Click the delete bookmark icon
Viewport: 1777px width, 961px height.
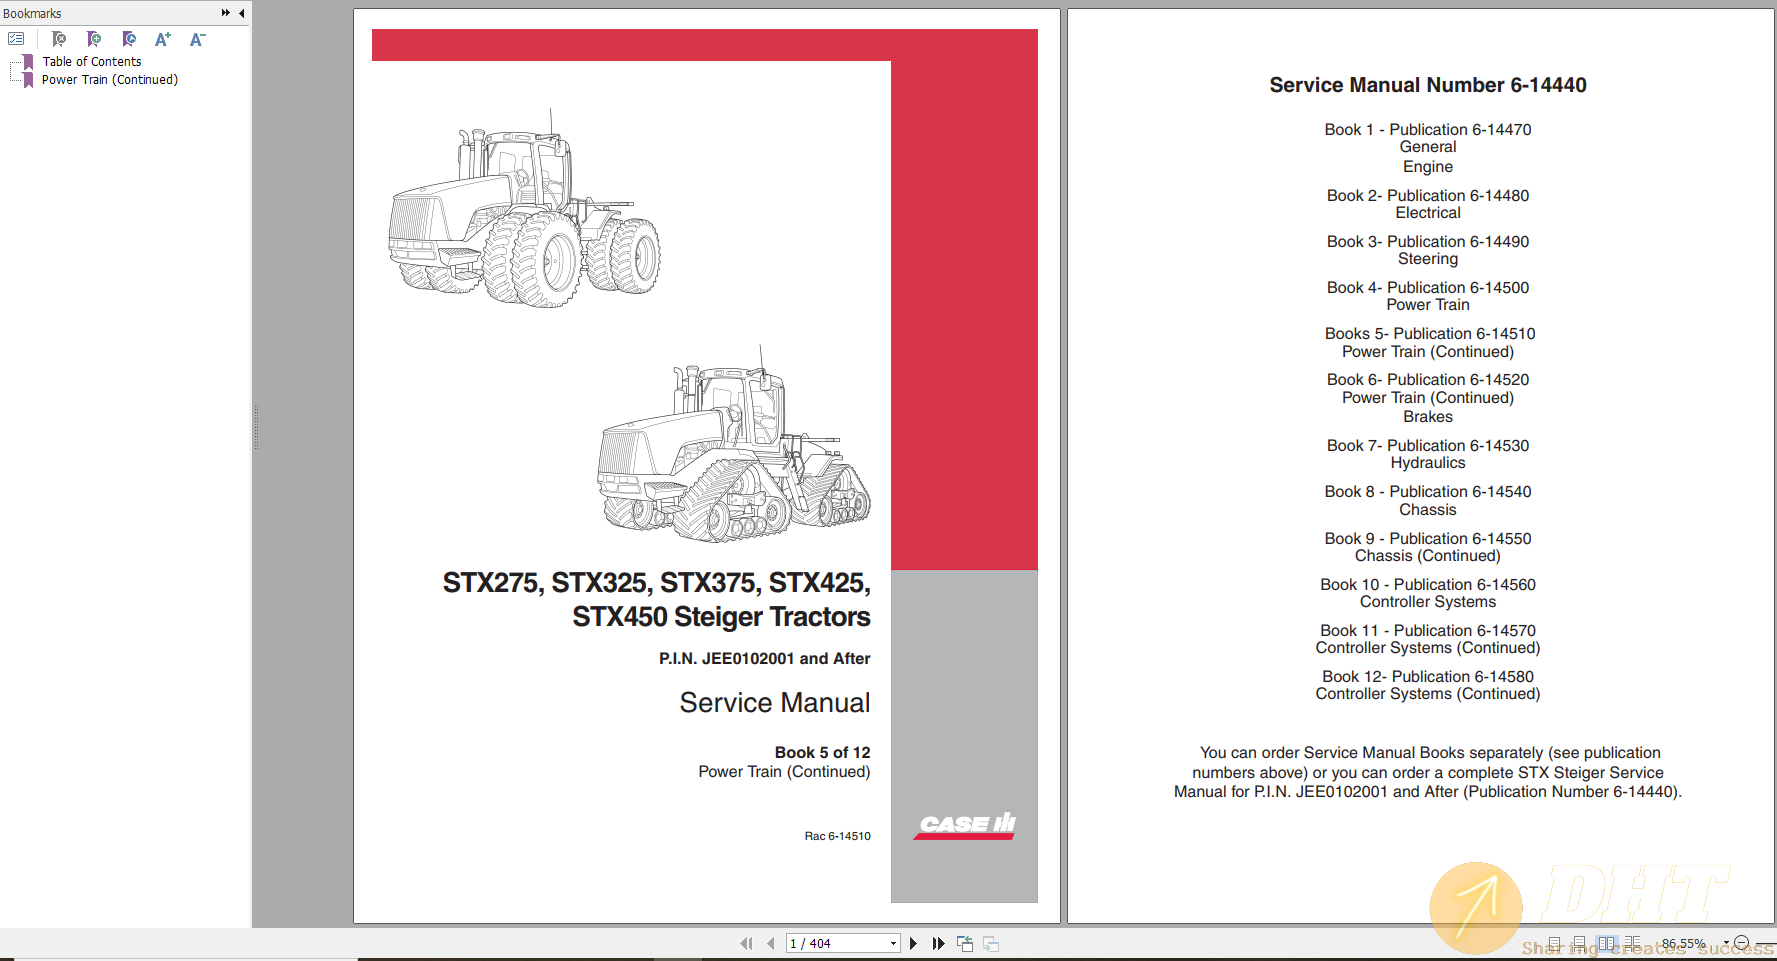point(58,39)
